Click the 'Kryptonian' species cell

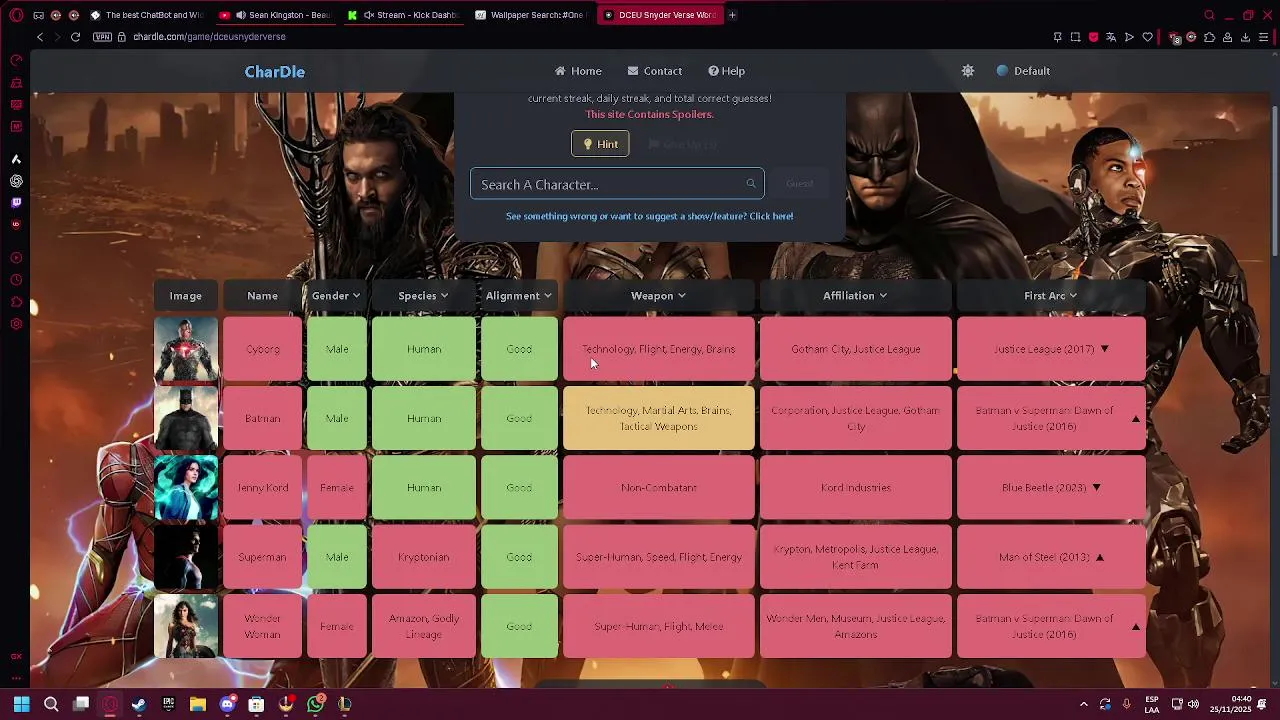[423, 557]
